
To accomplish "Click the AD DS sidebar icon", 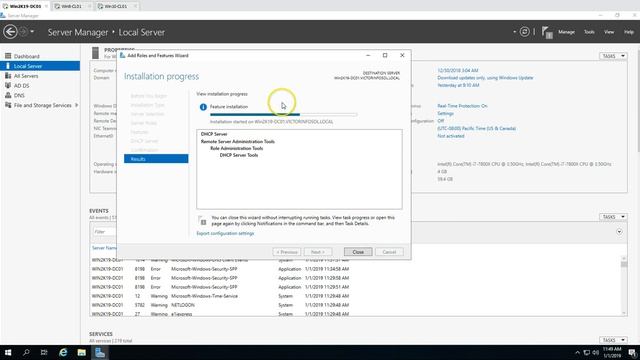I will pyautogui.click(x=8, y=85).
